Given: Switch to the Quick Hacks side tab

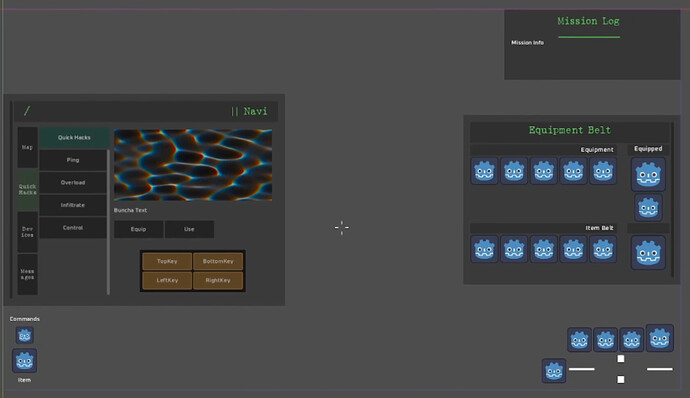Looking at the screenshot, I should [27, 190].
